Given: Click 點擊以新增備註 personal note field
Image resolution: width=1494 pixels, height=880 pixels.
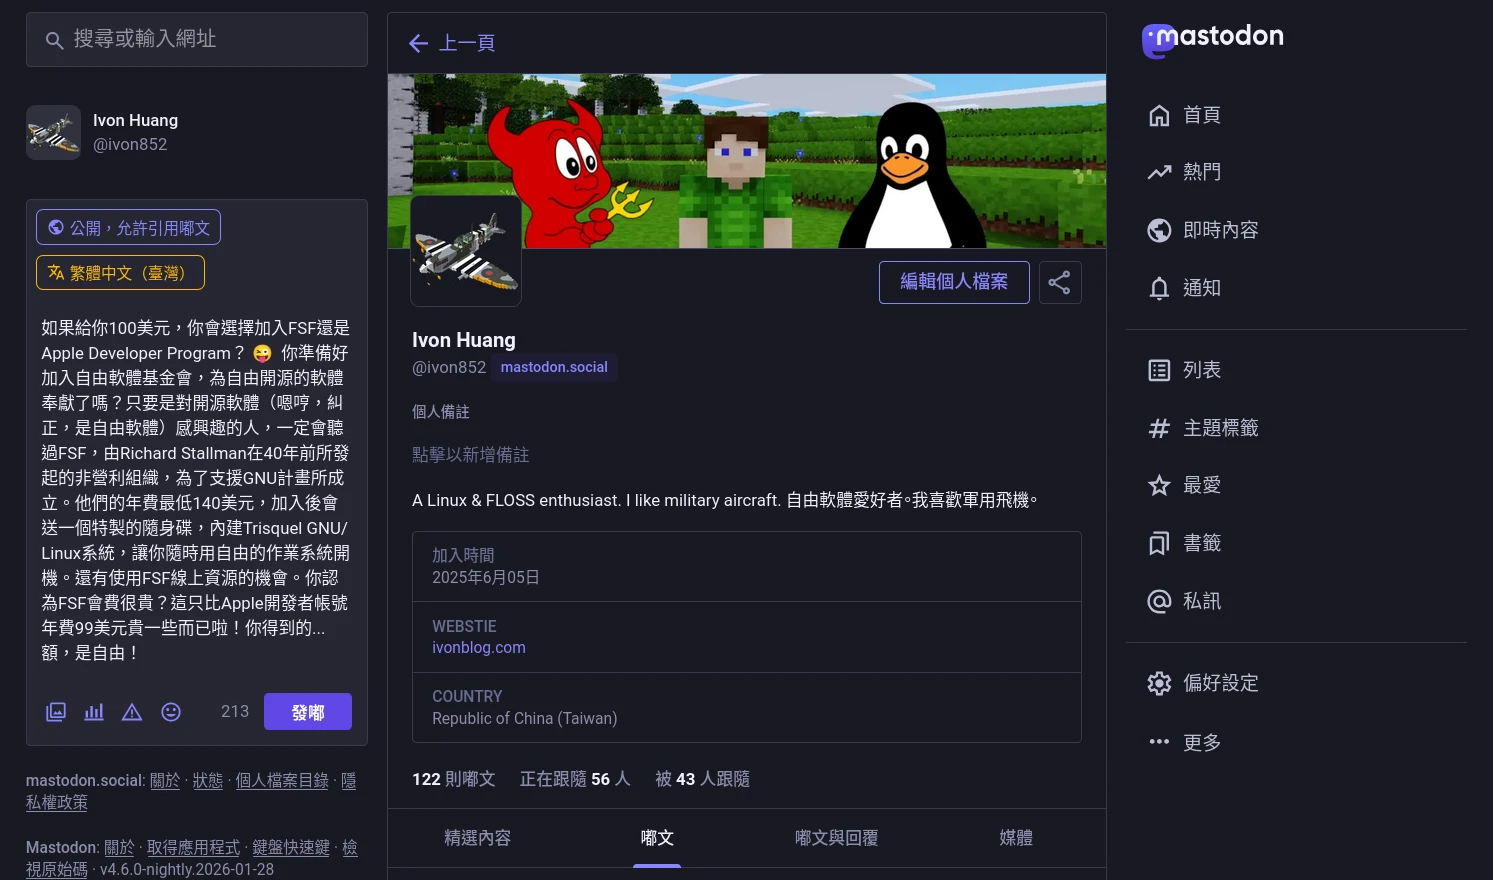Looking at the screenshot, I should click(x=471, y=455).
